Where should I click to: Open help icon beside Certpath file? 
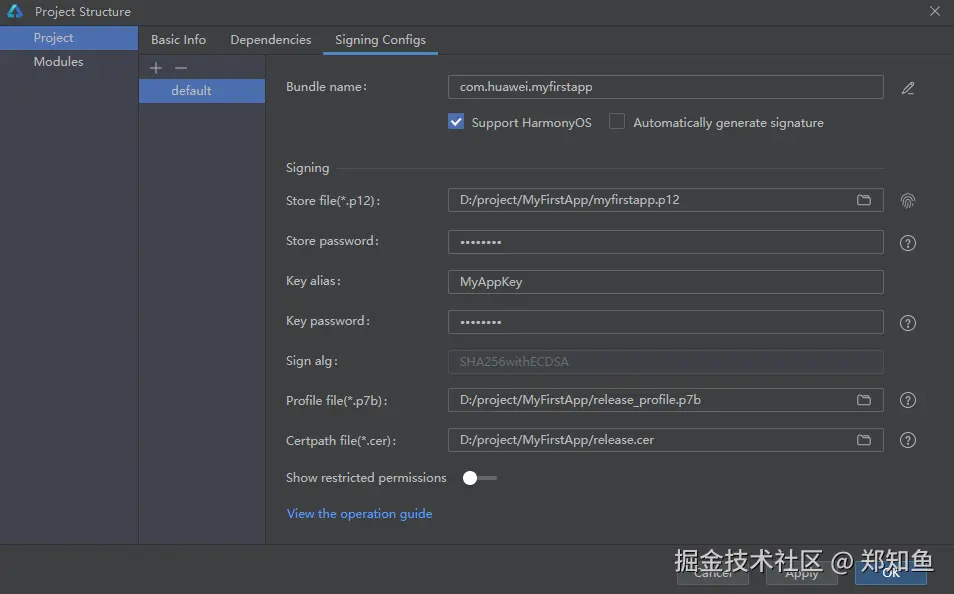(908, 441)
